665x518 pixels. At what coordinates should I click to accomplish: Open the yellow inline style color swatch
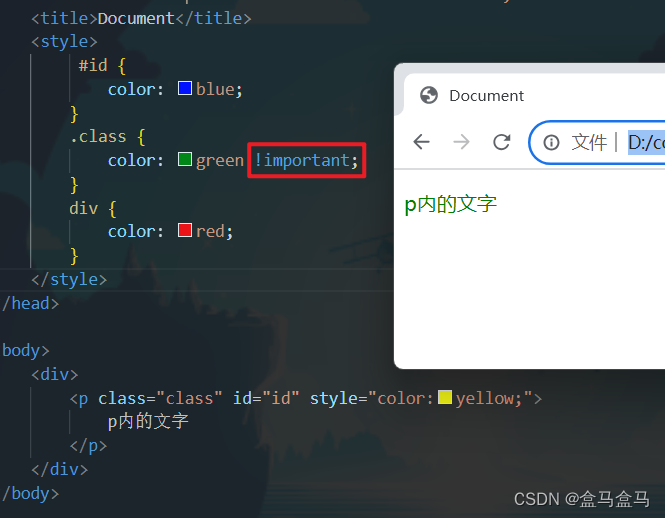445,397
